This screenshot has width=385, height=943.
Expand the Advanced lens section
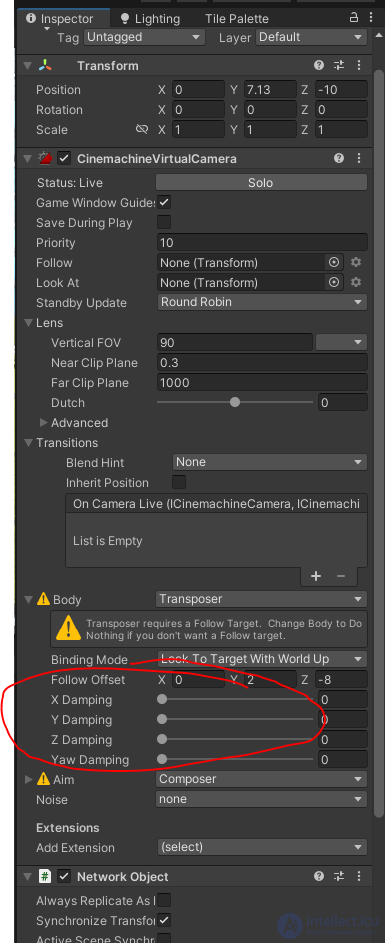[x=43, y=423]
